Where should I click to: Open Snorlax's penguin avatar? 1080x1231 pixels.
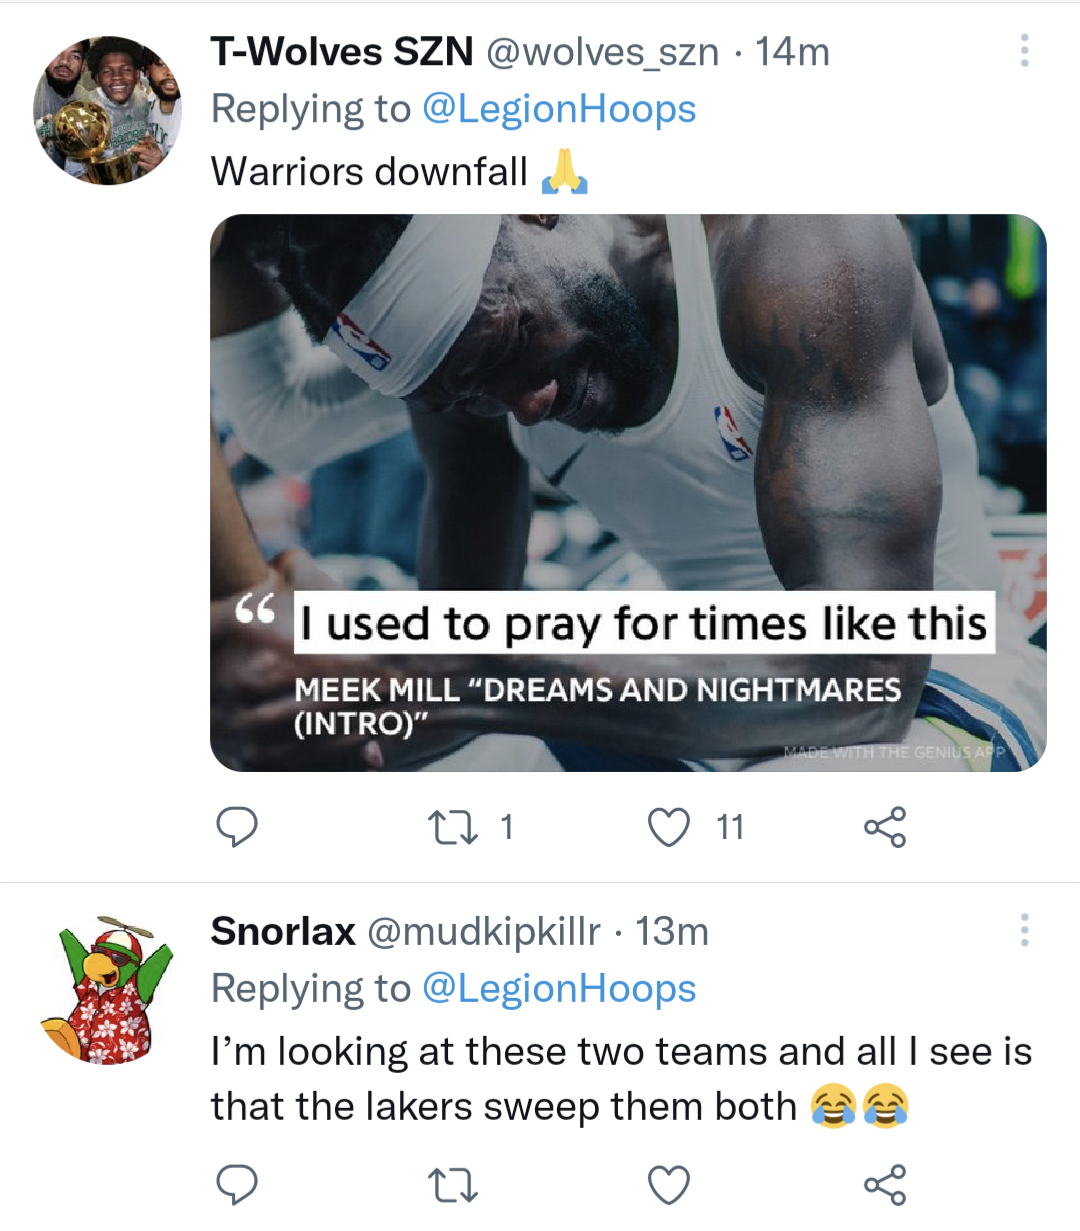[x=107, y=988]
